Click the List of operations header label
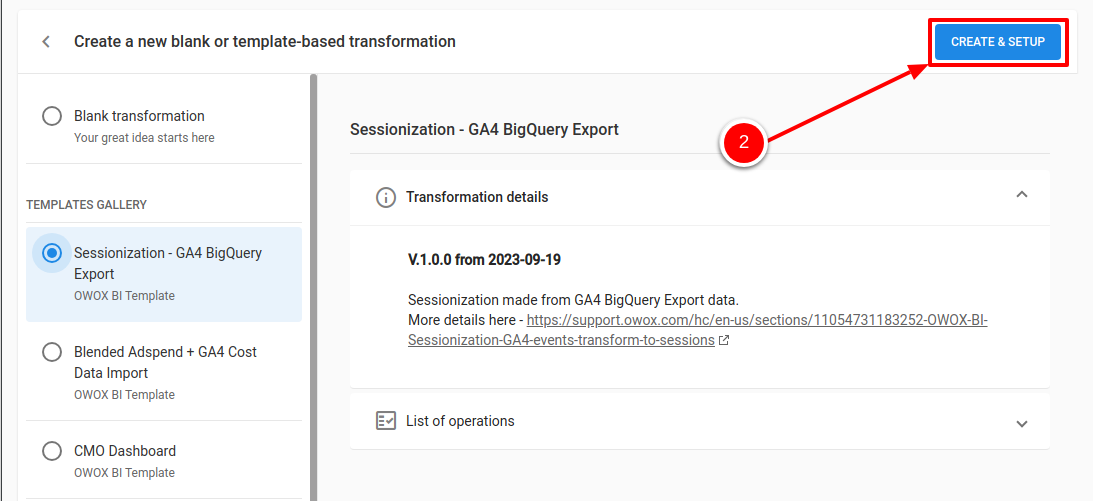Viewport: 1093px width, 501px height. click(x=460, y=421)
